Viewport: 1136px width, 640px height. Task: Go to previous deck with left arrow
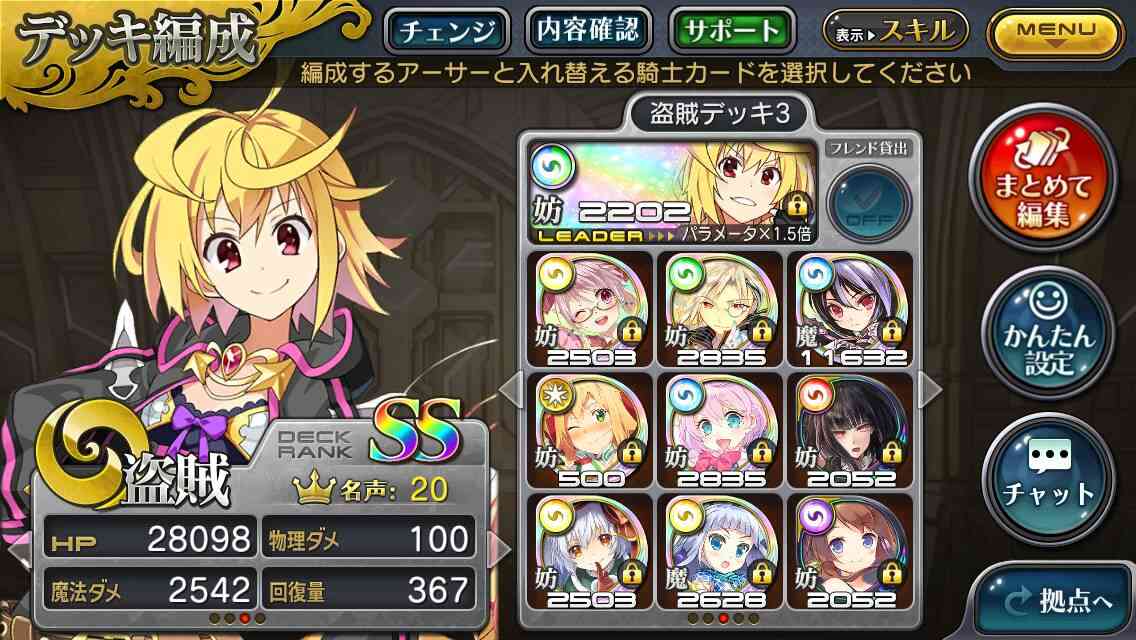pos(511,391)
